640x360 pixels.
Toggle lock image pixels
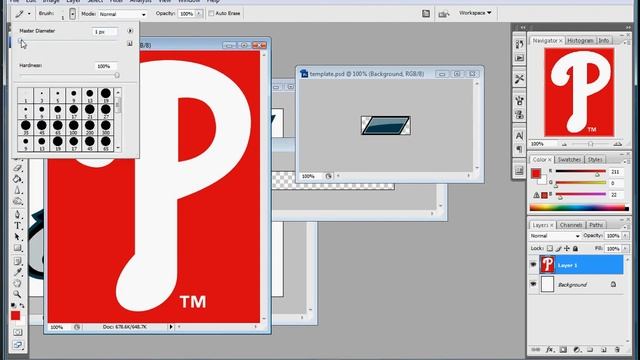pyautogui.click(x=558, y=248)
